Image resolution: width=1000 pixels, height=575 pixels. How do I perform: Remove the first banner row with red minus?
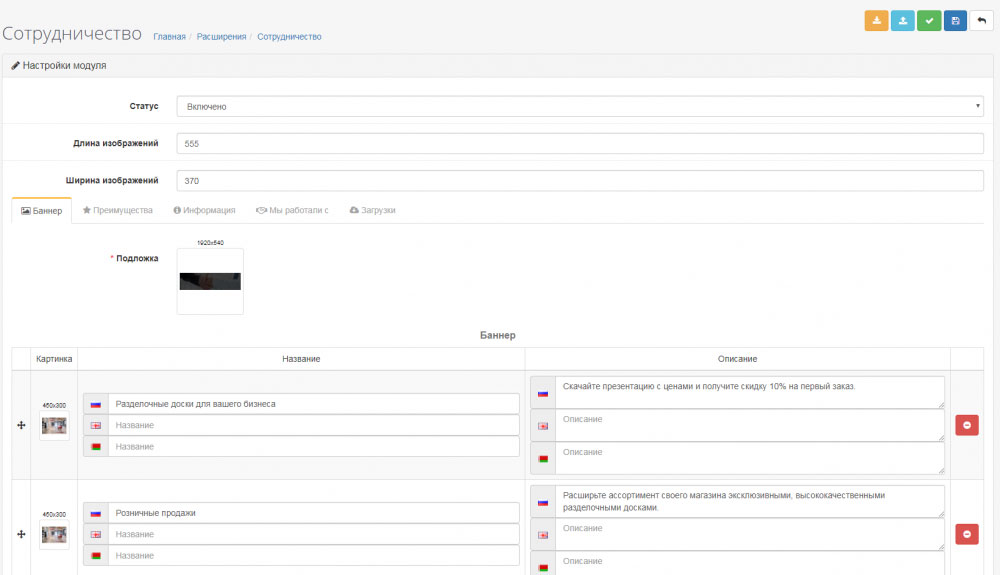[966, 425]
